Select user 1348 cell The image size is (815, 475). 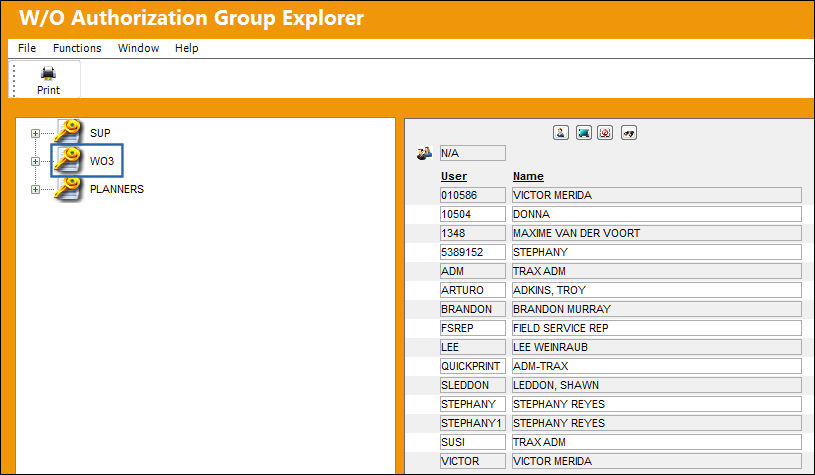pyautogui.click(x=472, y=233)
